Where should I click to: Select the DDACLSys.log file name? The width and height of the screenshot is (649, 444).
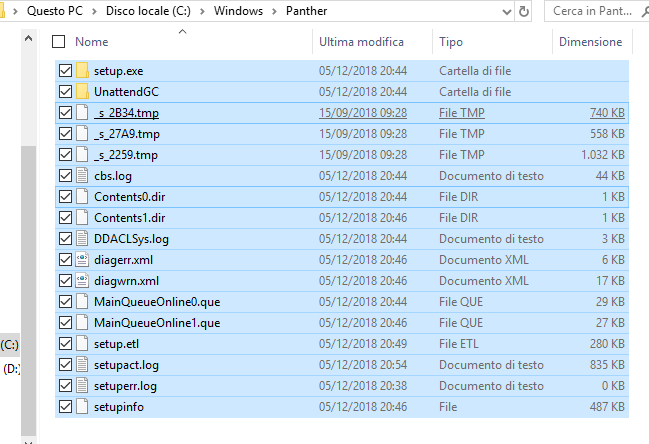pos(131,239)
